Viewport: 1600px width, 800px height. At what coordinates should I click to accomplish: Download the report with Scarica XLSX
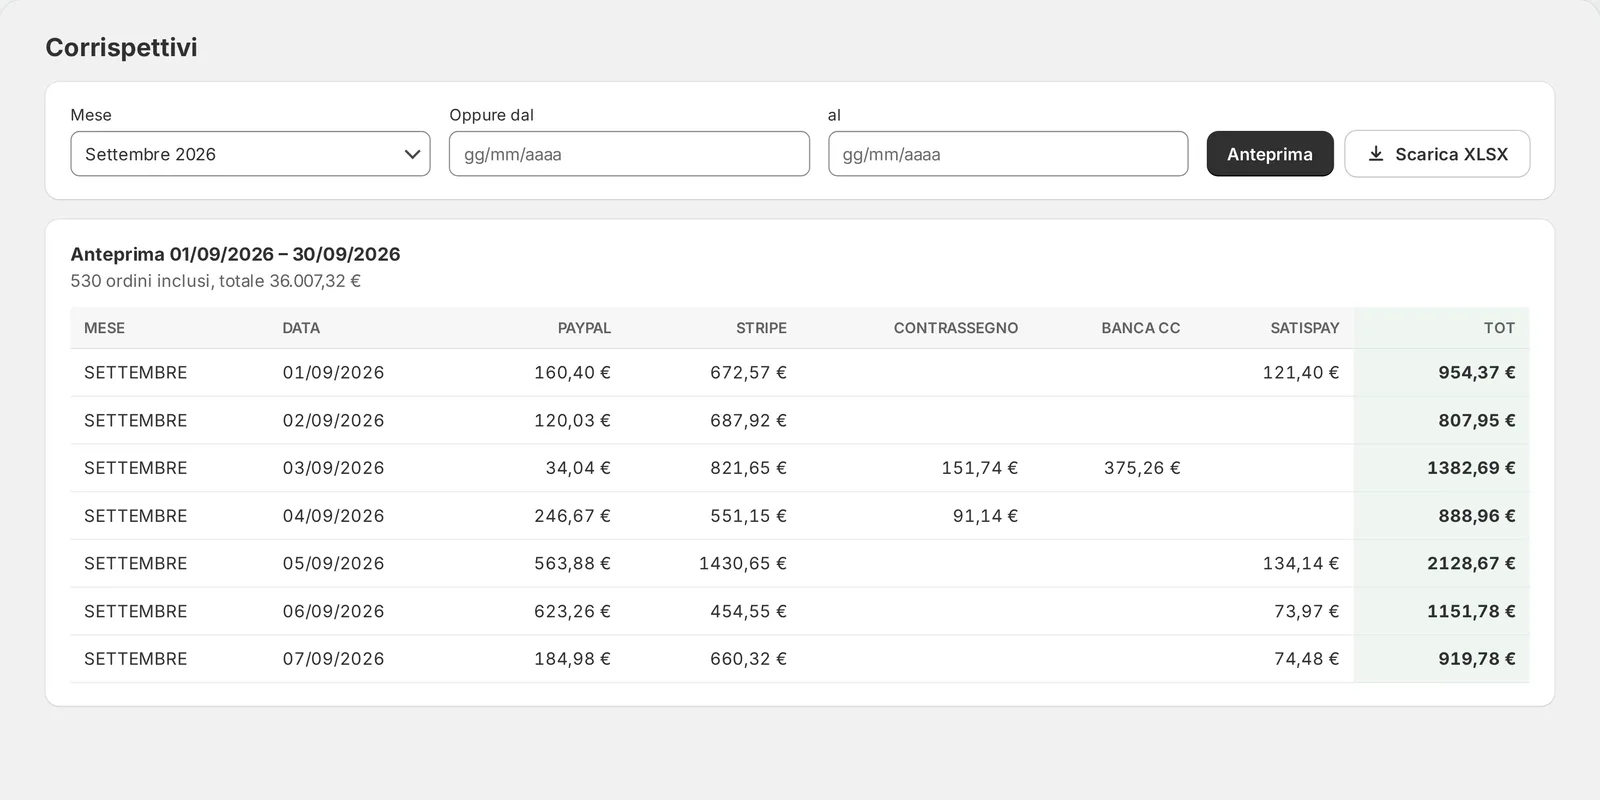1437,154
